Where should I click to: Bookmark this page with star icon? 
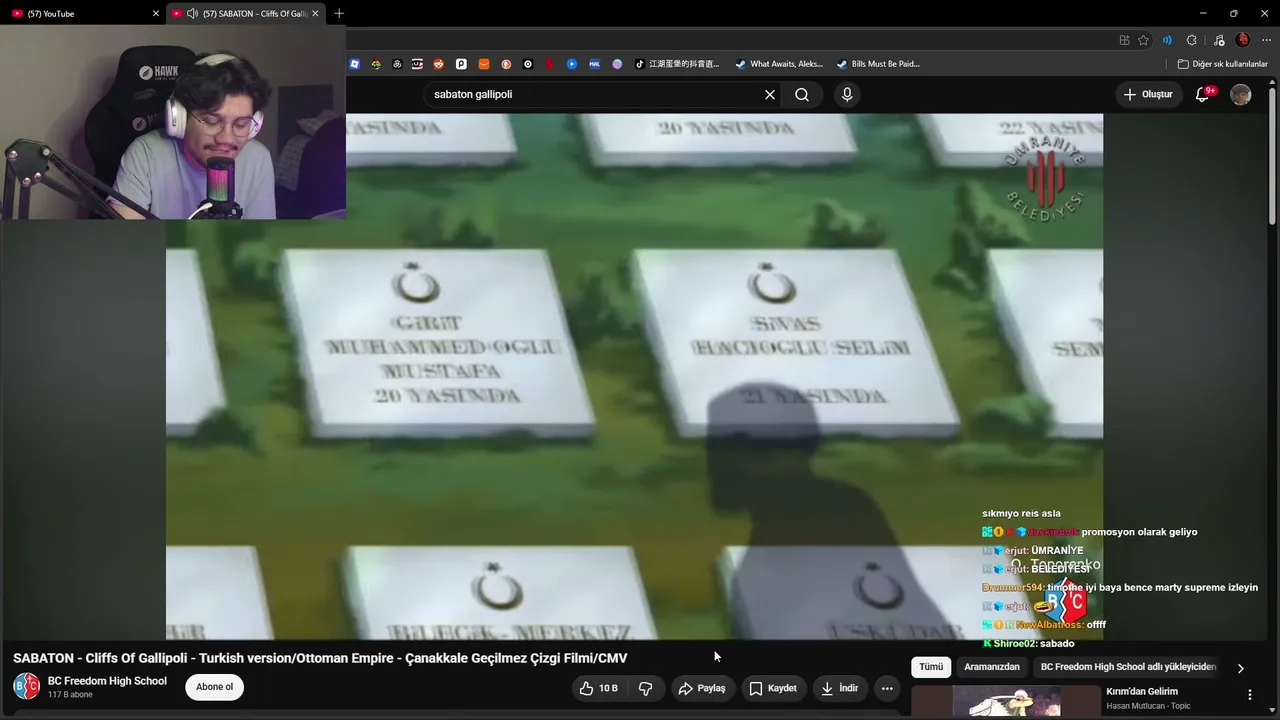coord(1143,40)
